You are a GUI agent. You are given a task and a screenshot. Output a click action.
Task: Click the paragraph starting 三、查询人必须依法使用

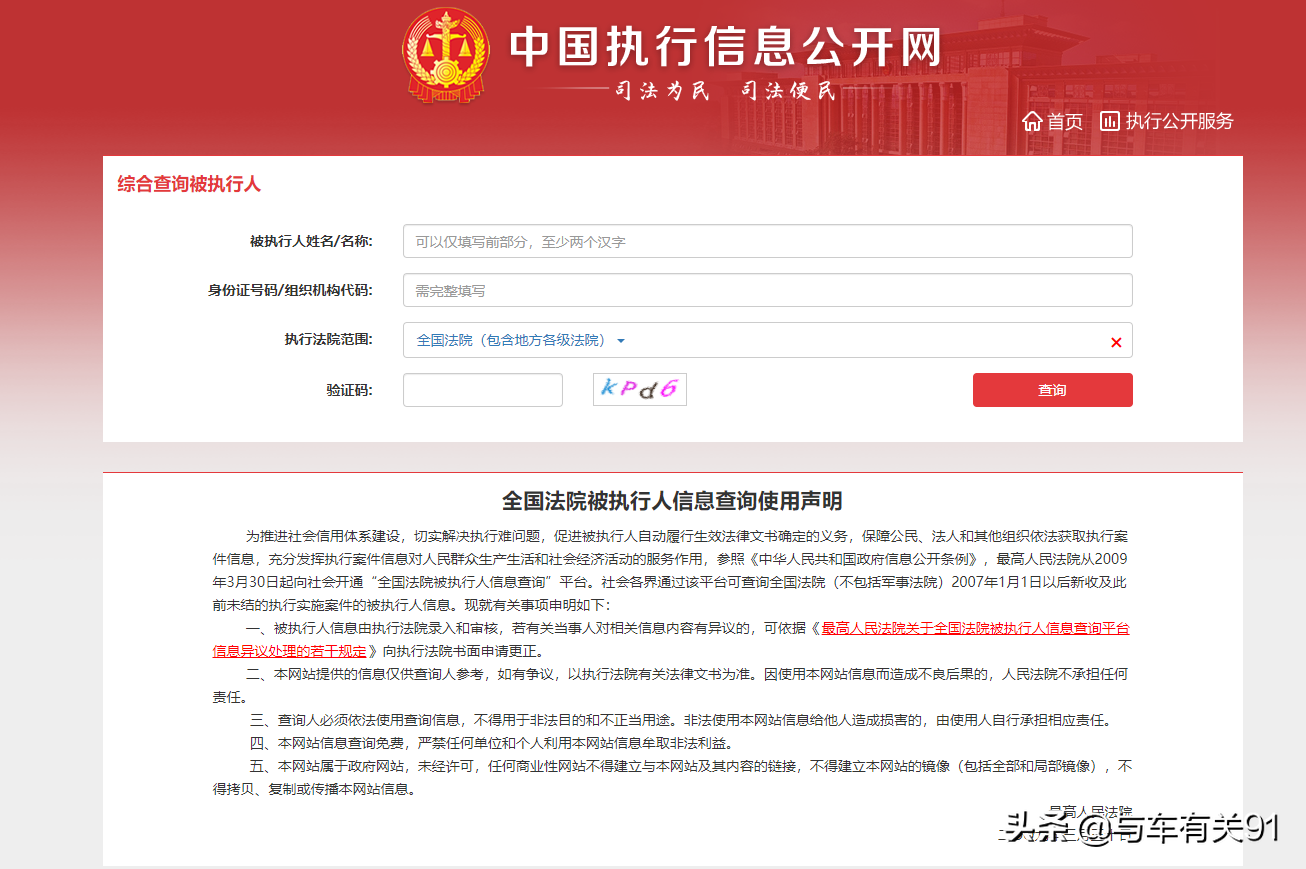[680, 720]
